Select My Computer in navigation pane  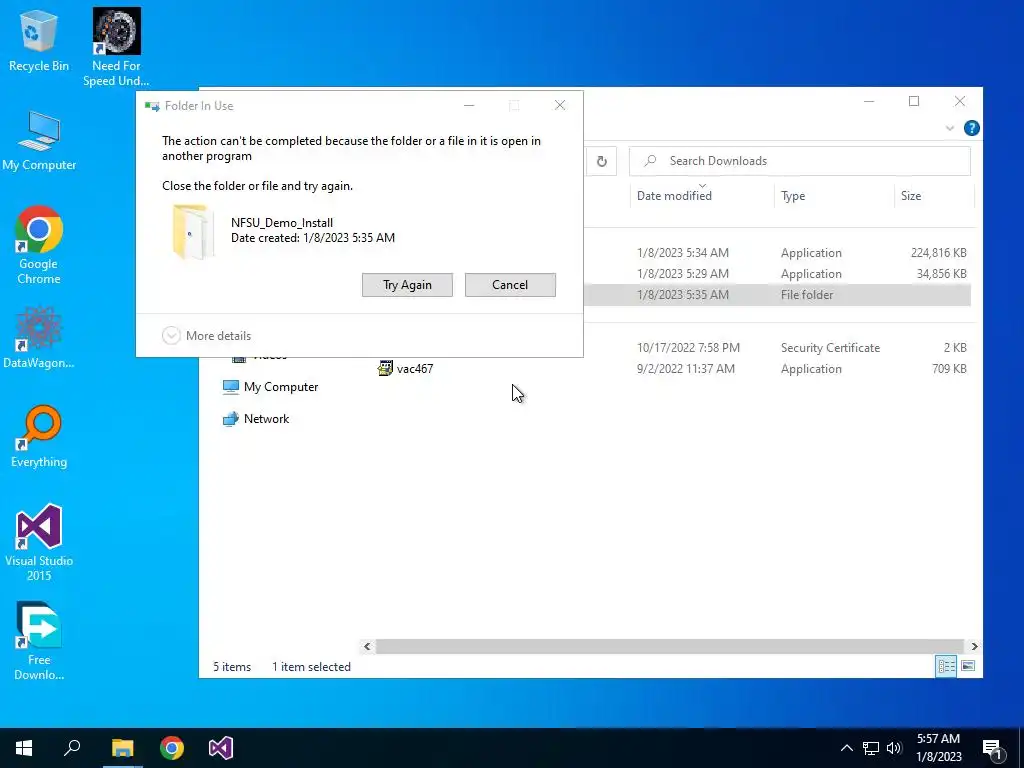click(x=281, y=387)
